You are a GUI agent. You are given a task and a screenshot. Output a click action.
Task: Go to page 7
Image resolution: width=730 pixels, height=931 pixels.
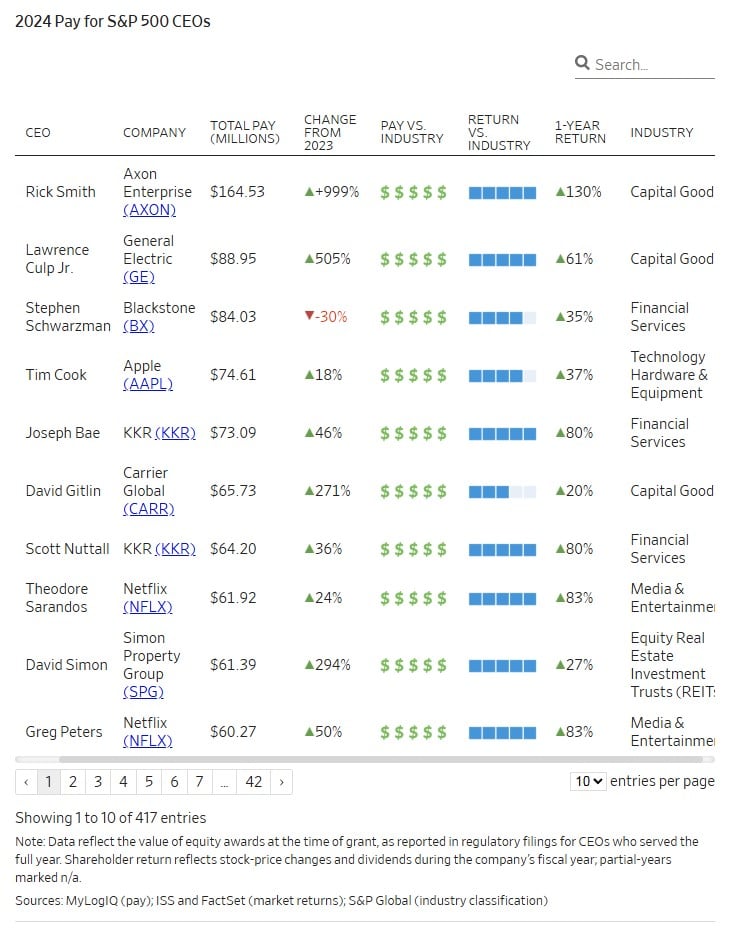(200, 782)
